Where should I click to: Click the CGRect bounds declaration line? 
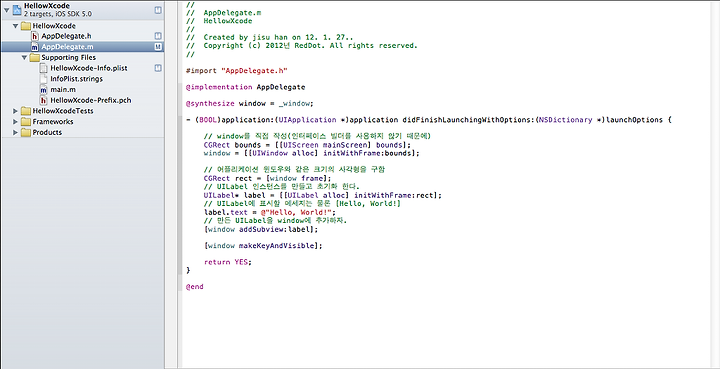tap(307, 145)
